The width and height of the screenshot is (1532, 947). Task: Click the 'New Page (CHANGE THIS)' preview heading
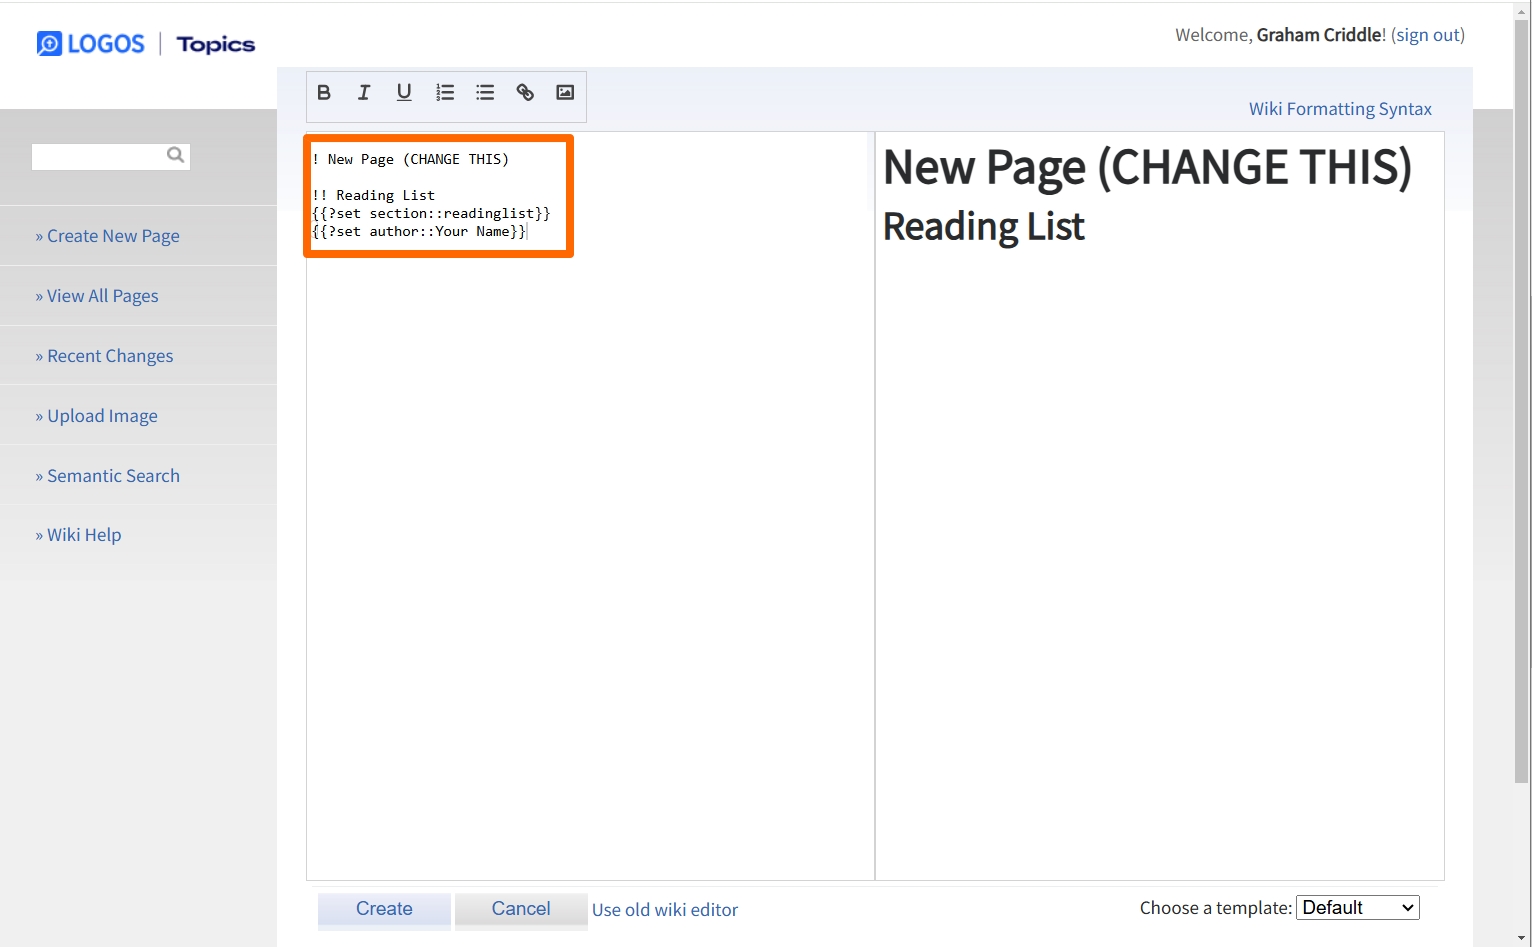point(1147,167)
